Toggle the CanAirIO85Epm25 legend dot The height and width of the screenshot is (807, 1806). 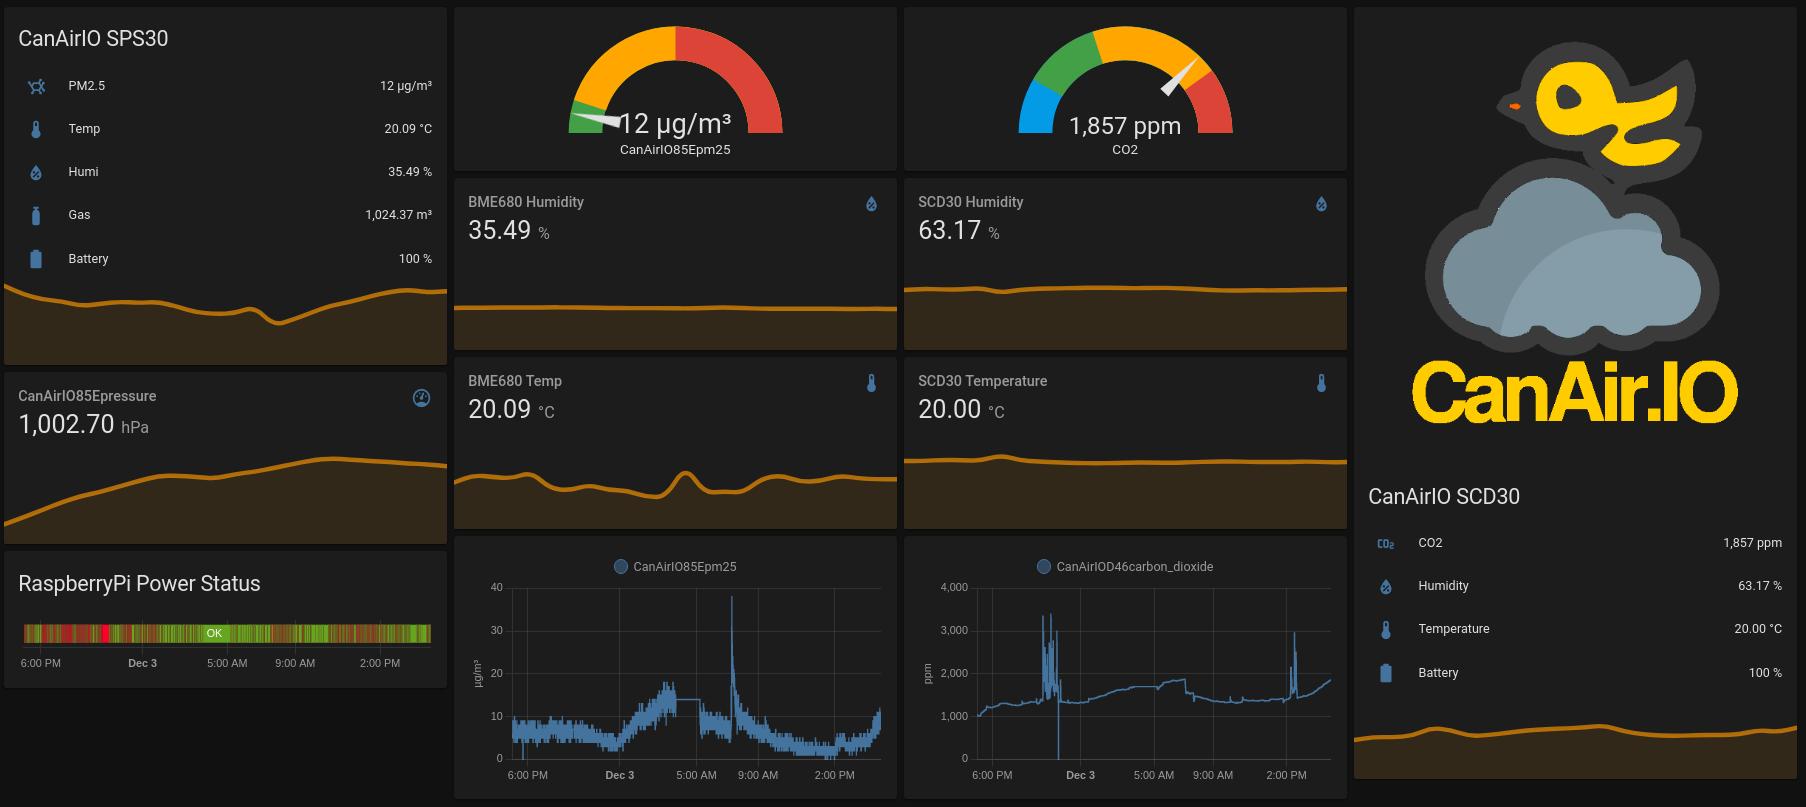coord(620,566)
